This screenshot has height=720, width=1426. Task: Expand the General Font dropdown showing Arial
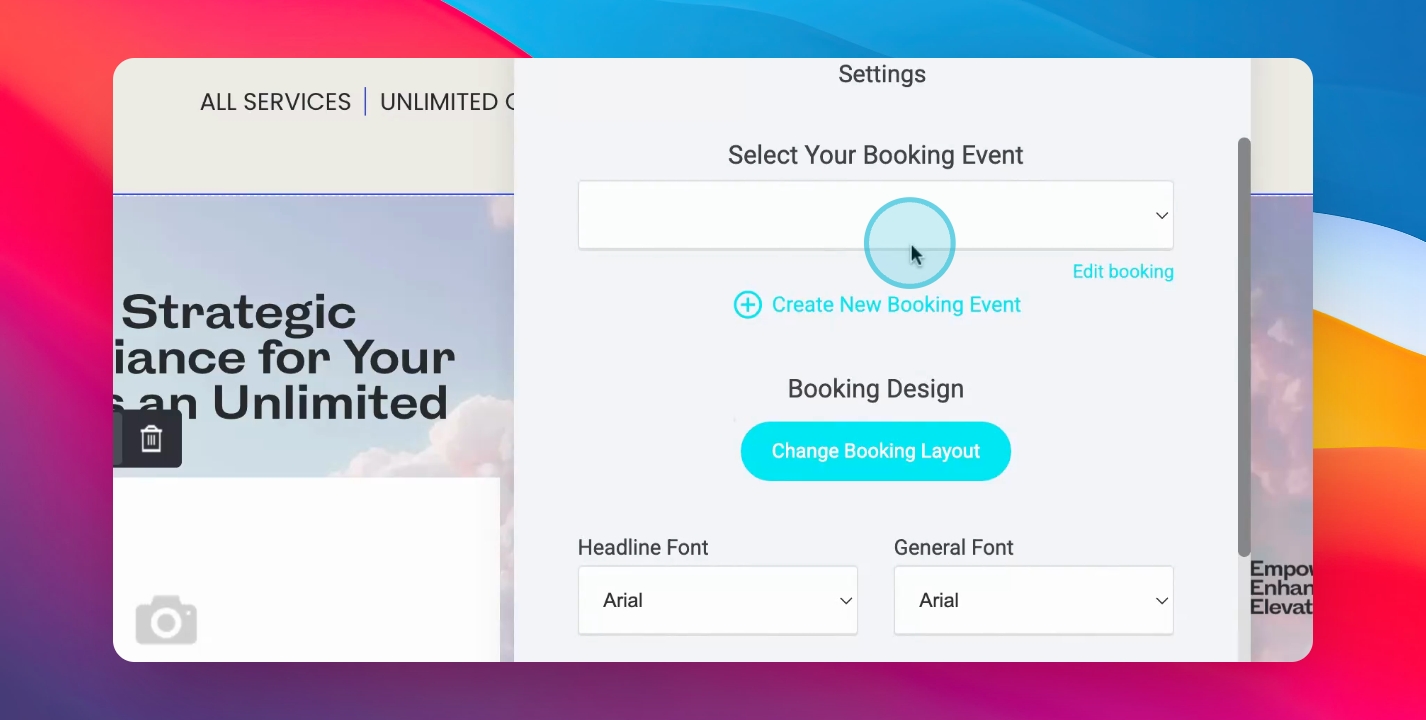(x=1034, y=600)
